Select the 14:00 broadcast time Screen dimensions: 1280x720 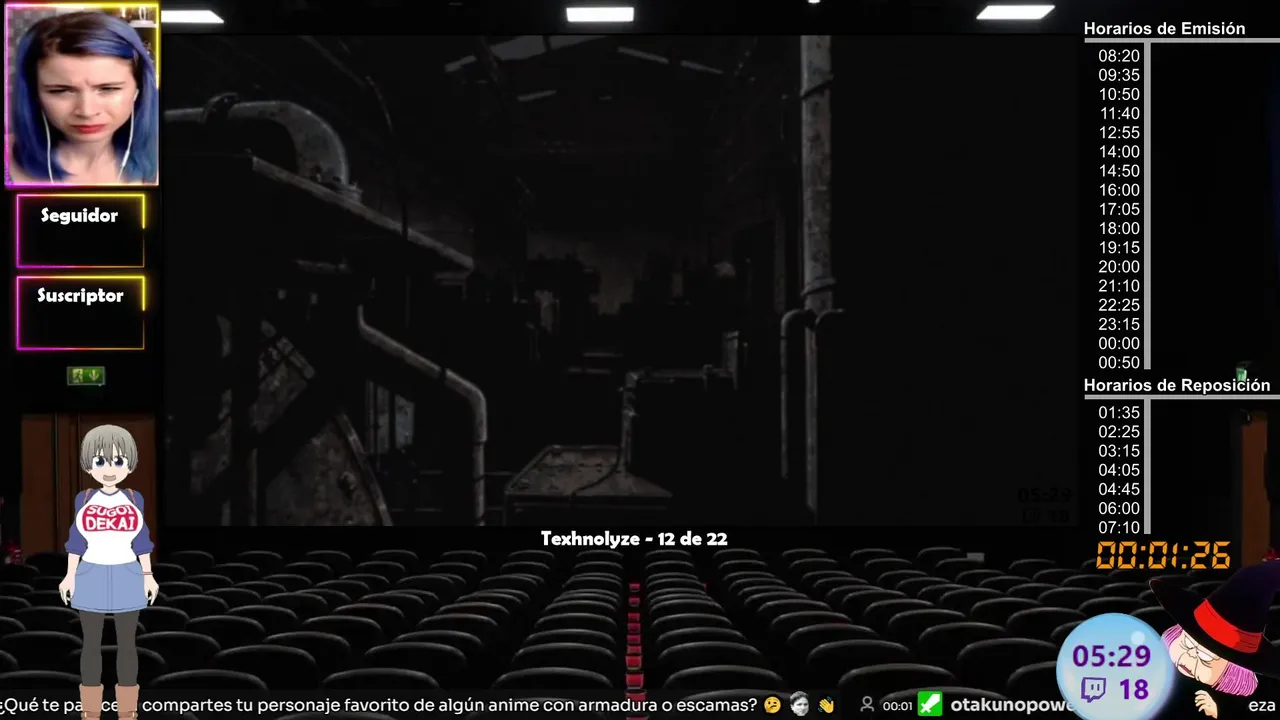1119,152
